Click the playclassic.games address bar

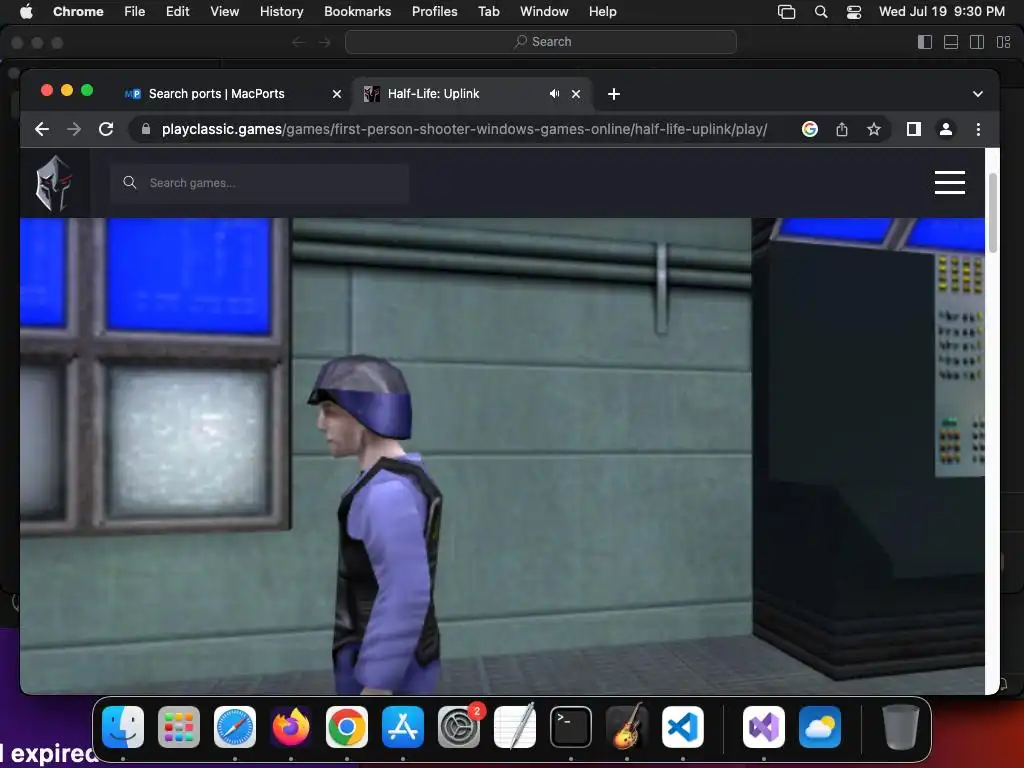464,129
